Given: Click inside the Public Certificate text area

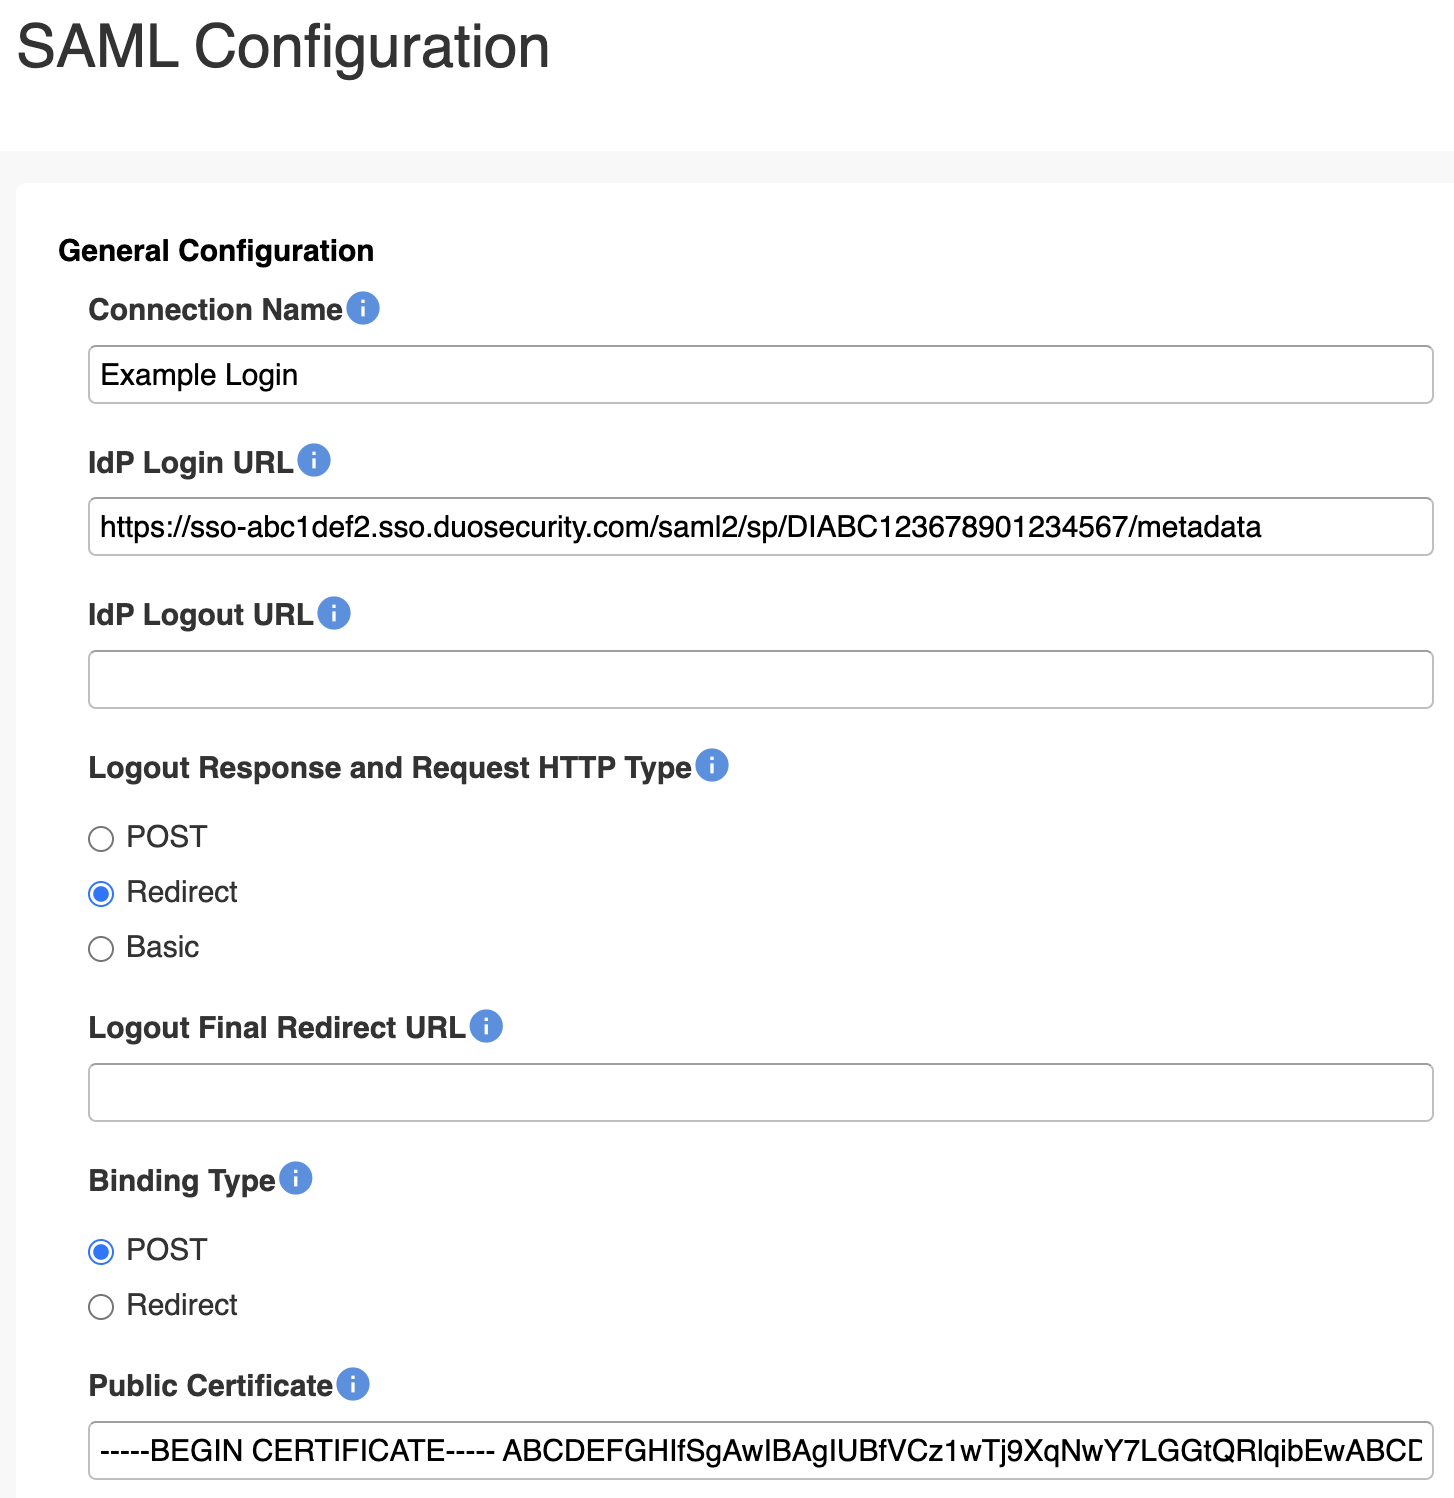Looking at the screenshot, I should click(760, 1450).
